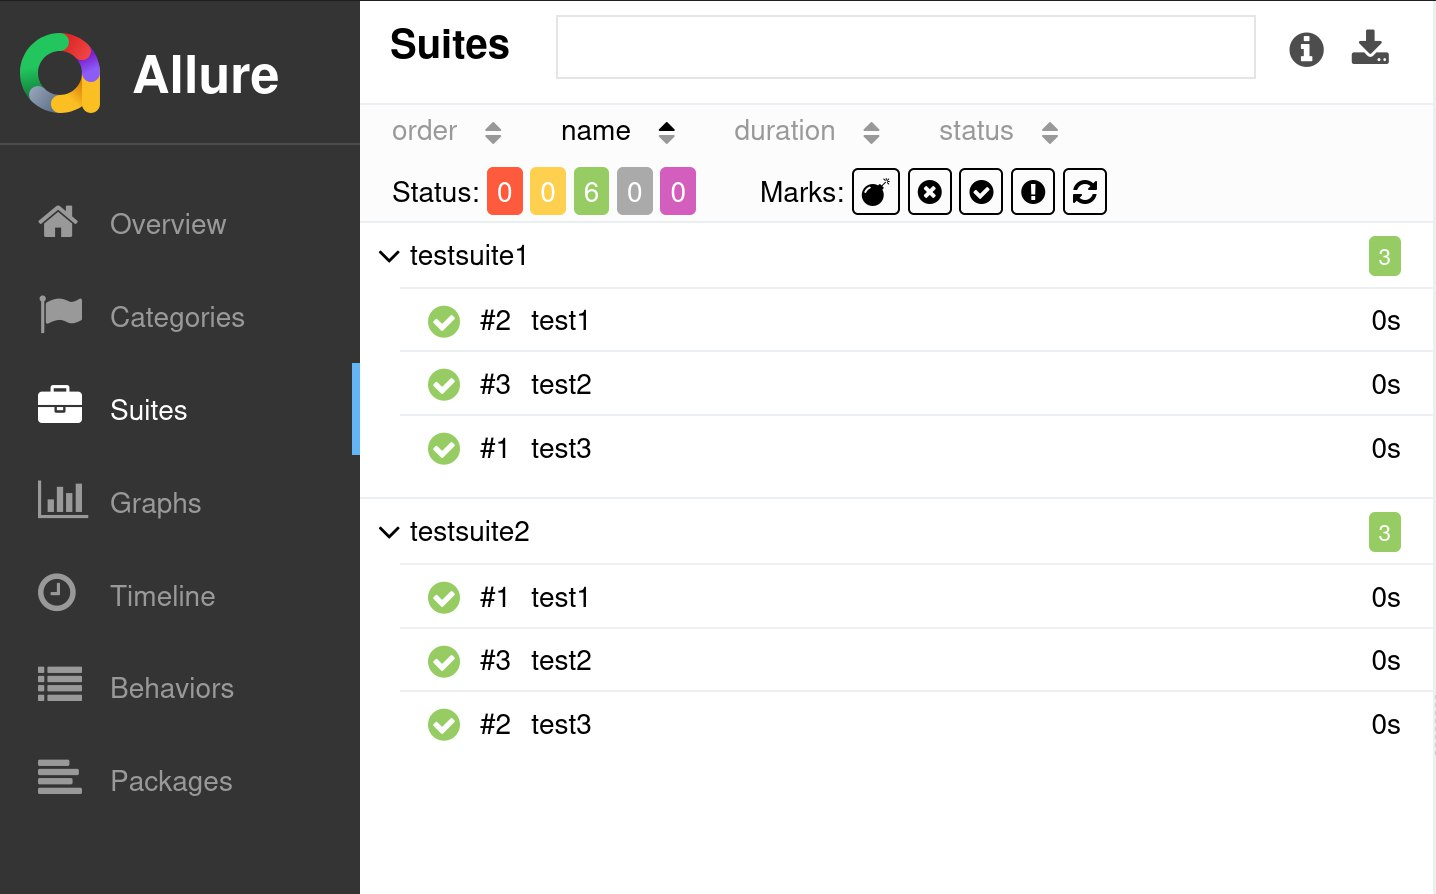Toggle the retries mark filter
The image size is (1436, 894).
(1085, 192)
